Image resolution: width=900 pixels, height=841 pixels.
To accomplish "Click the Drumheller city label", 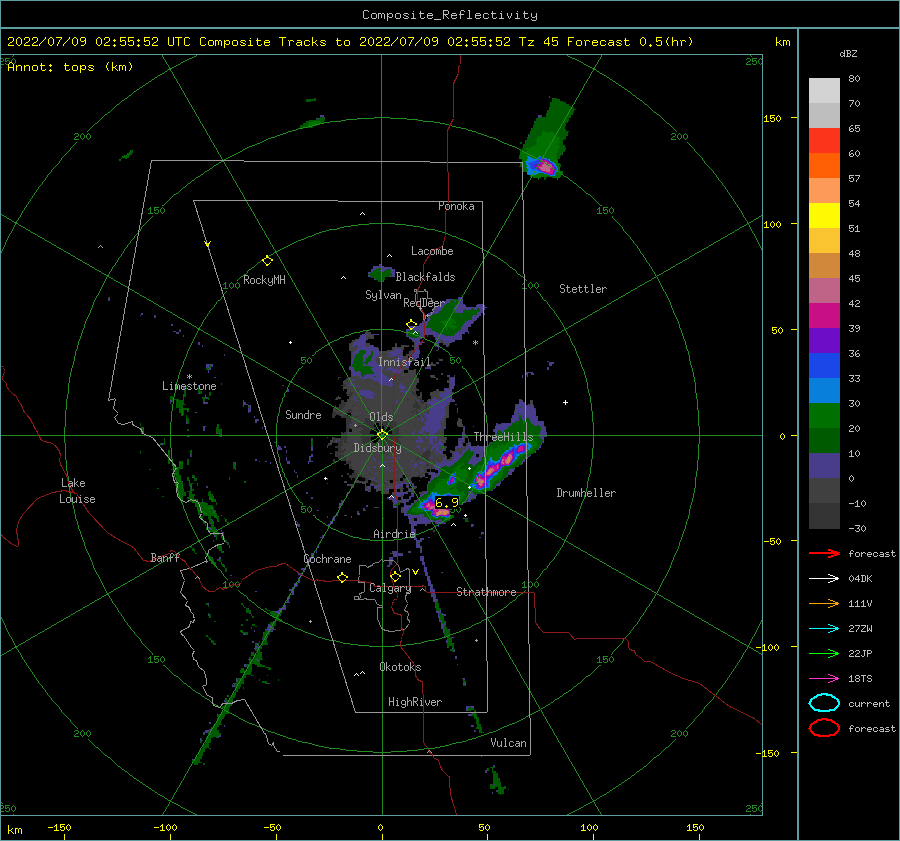I will pos(586,493).
